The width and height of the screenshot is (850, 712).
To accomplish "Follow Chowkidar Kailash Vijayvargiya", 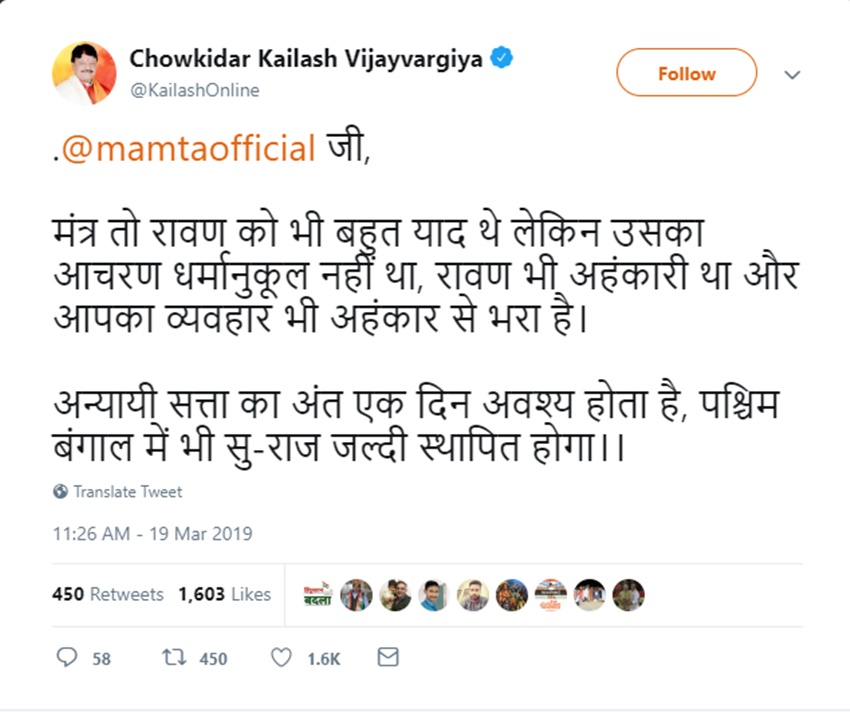I will click(x=686, y=73).
